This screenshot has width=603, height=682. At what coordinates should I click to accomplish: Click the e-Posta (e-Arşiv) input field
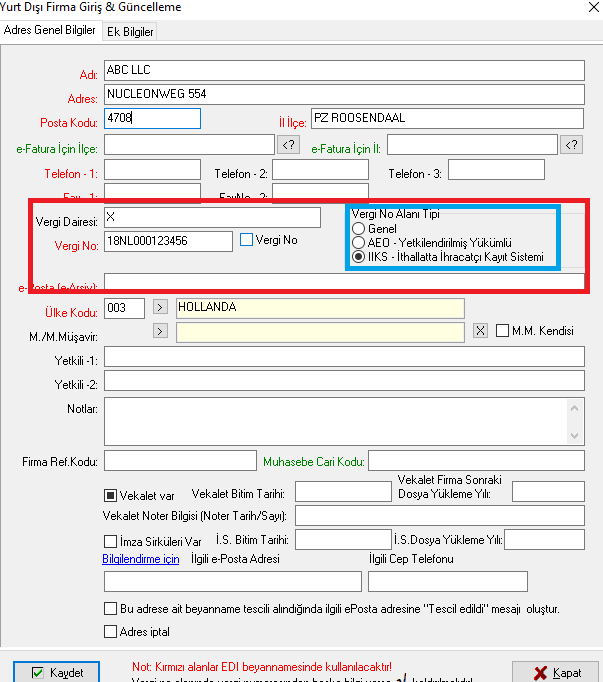(x=344, y=281)
